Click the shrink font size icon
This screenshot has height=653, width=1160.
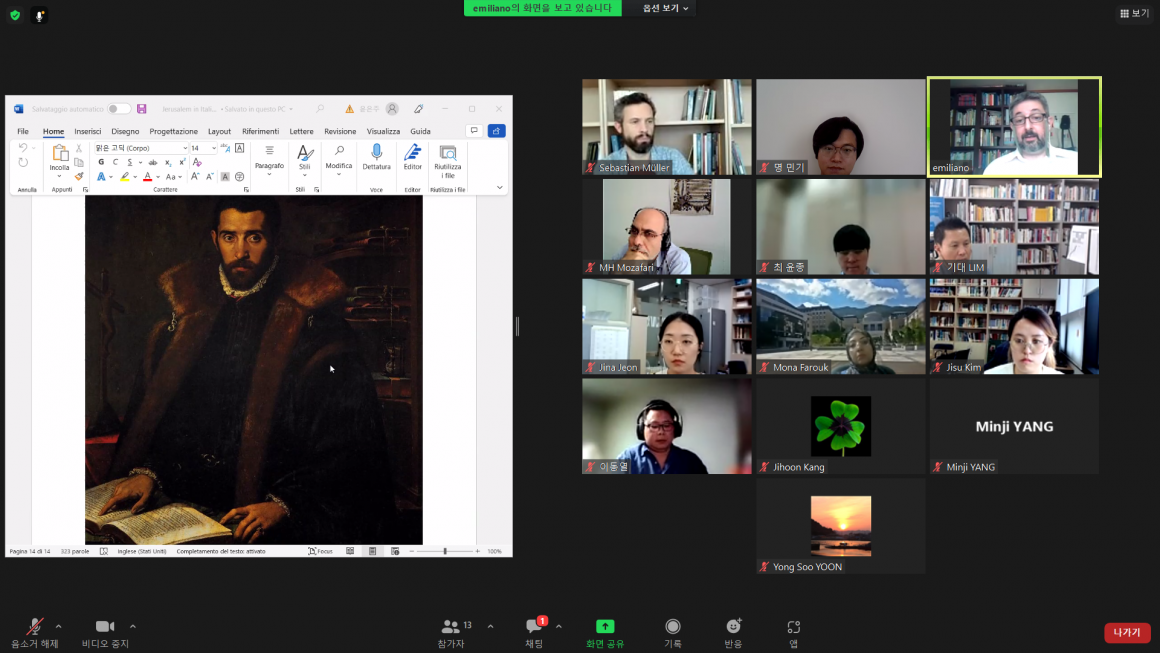click(x=209, y=177)
